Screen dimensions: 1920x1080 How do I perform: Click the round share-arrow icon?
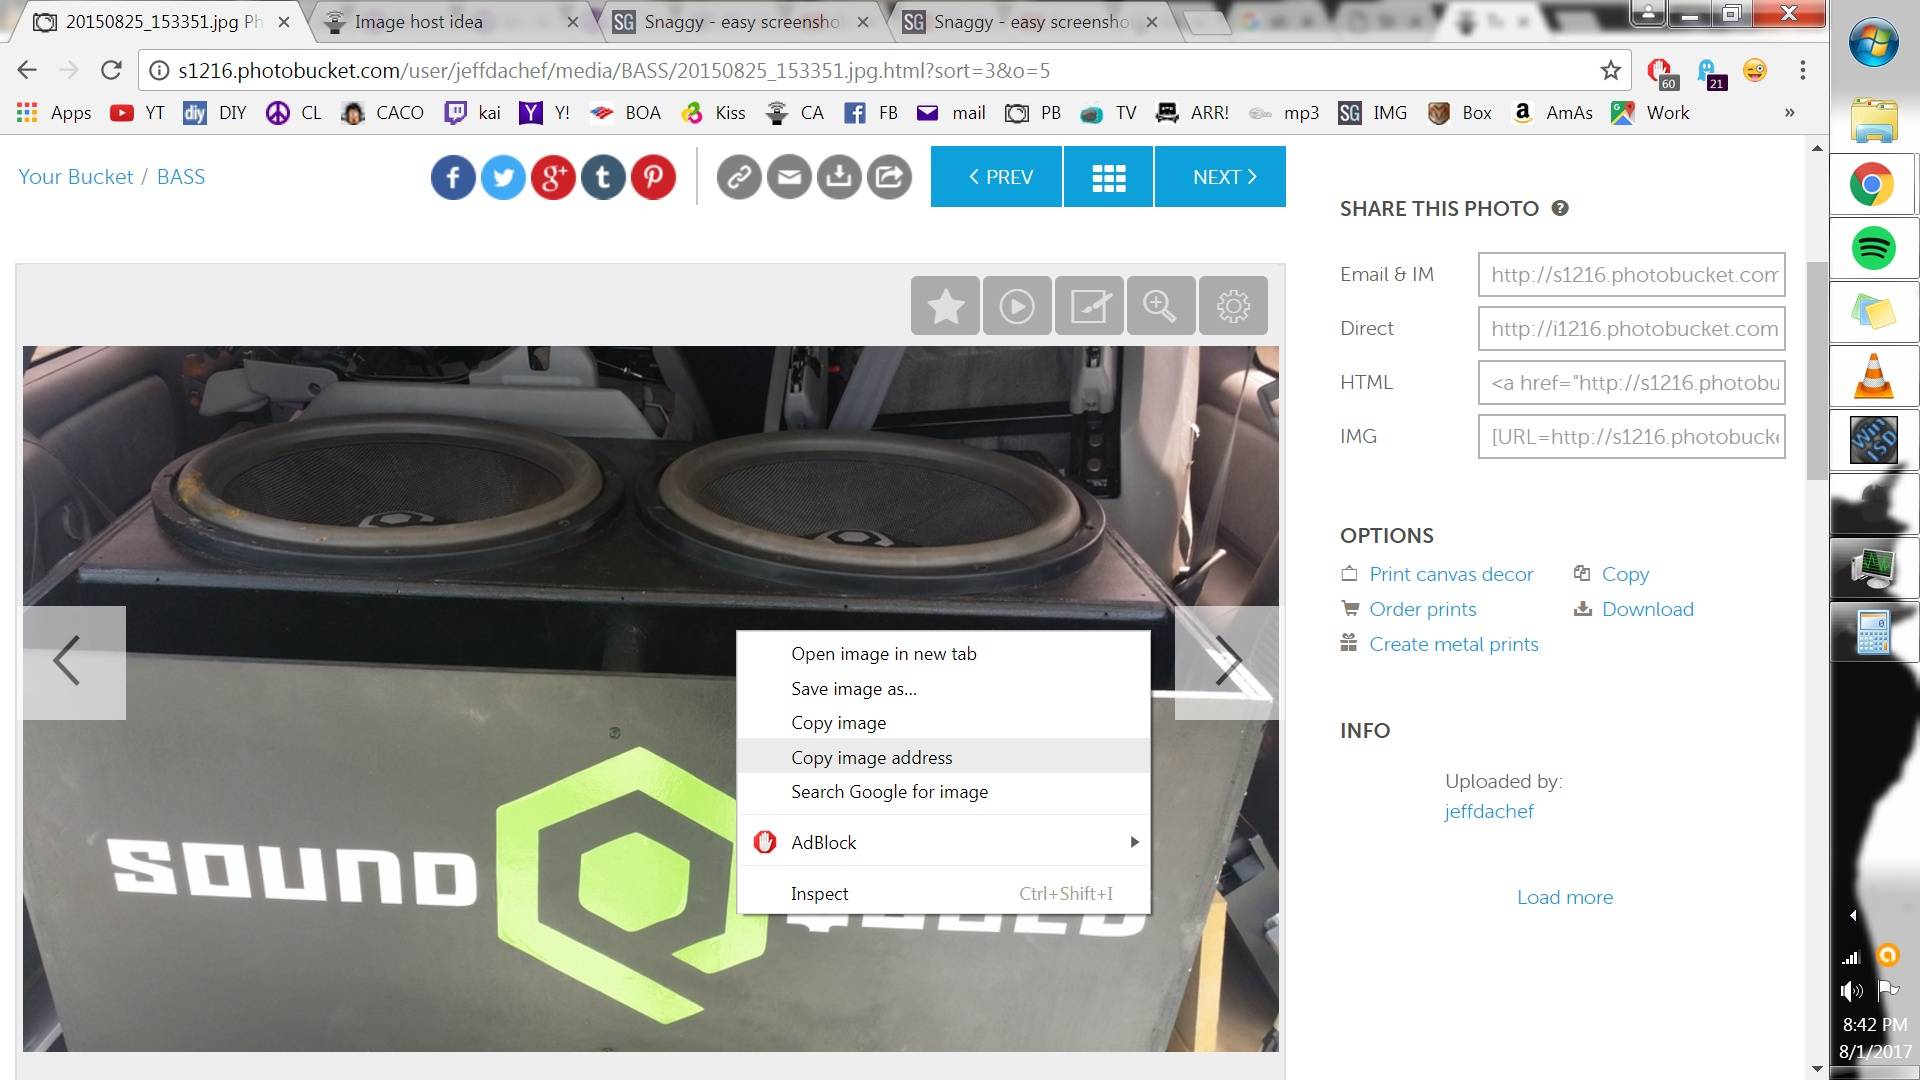889,177
